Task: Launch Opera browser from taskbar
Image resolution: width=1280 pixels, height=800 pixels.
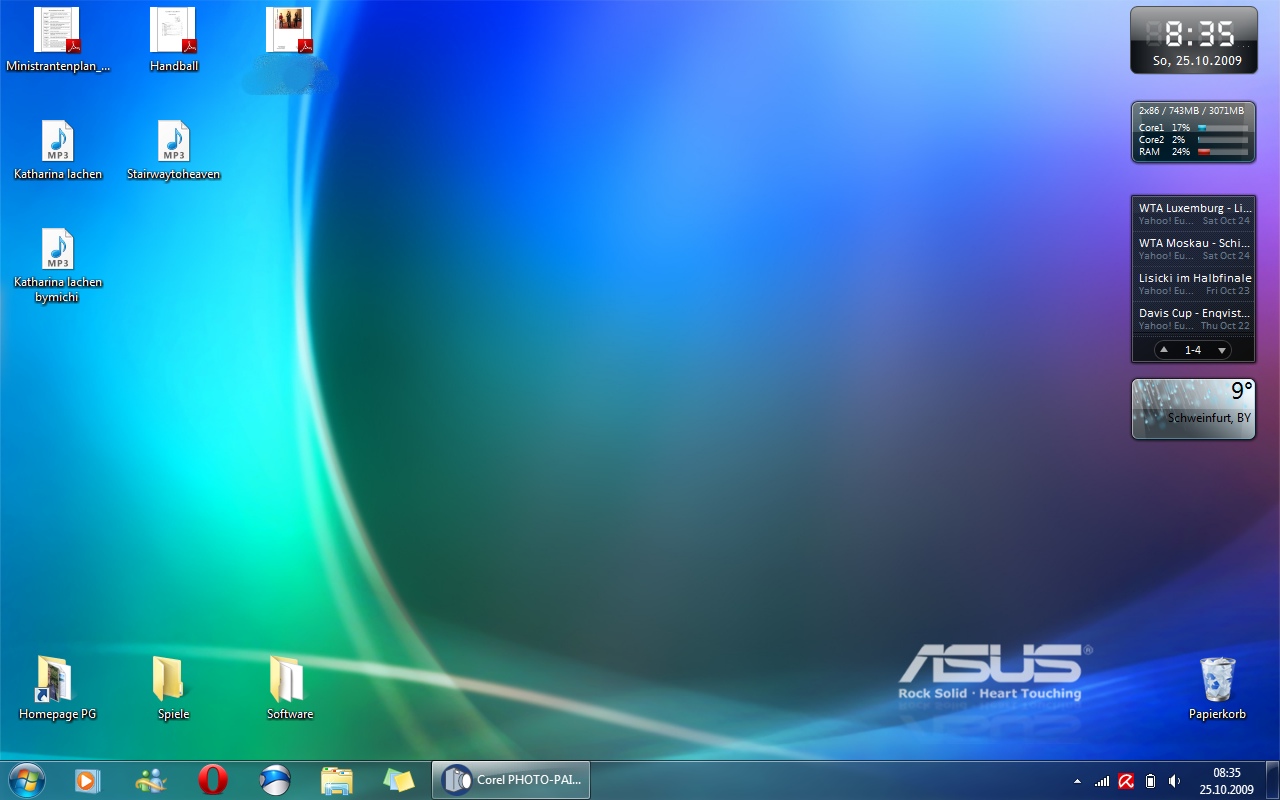Action: tap(212, 780)
